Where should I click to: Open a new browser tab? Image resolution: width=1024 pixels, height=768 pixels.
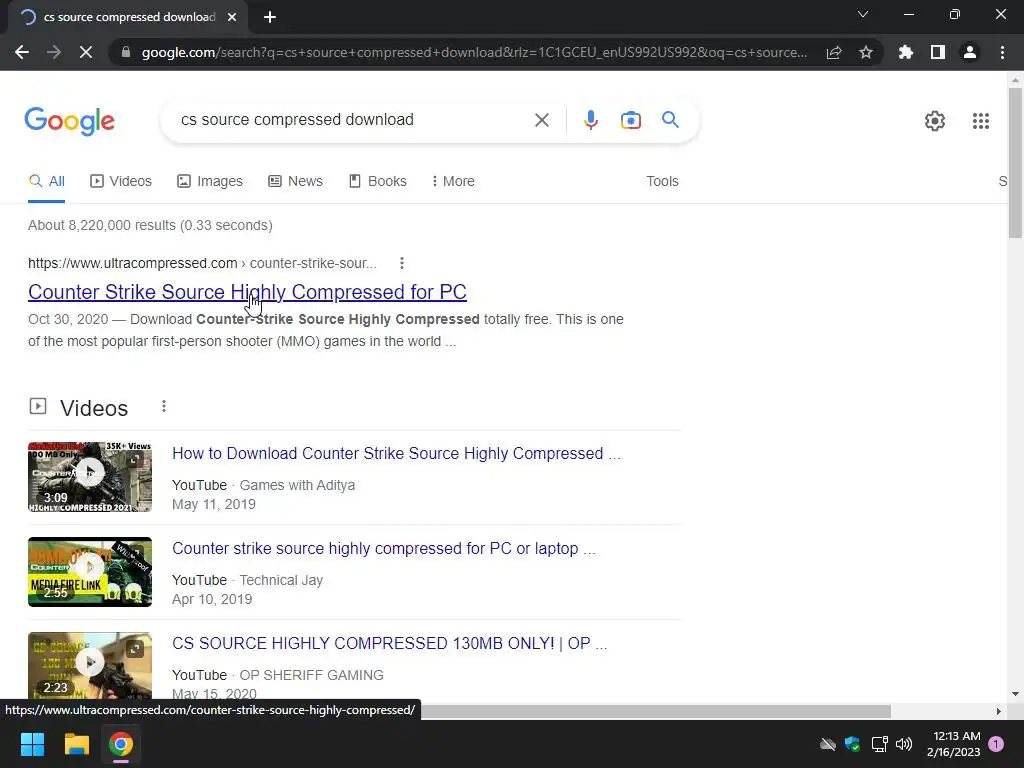tap(270, 17)
